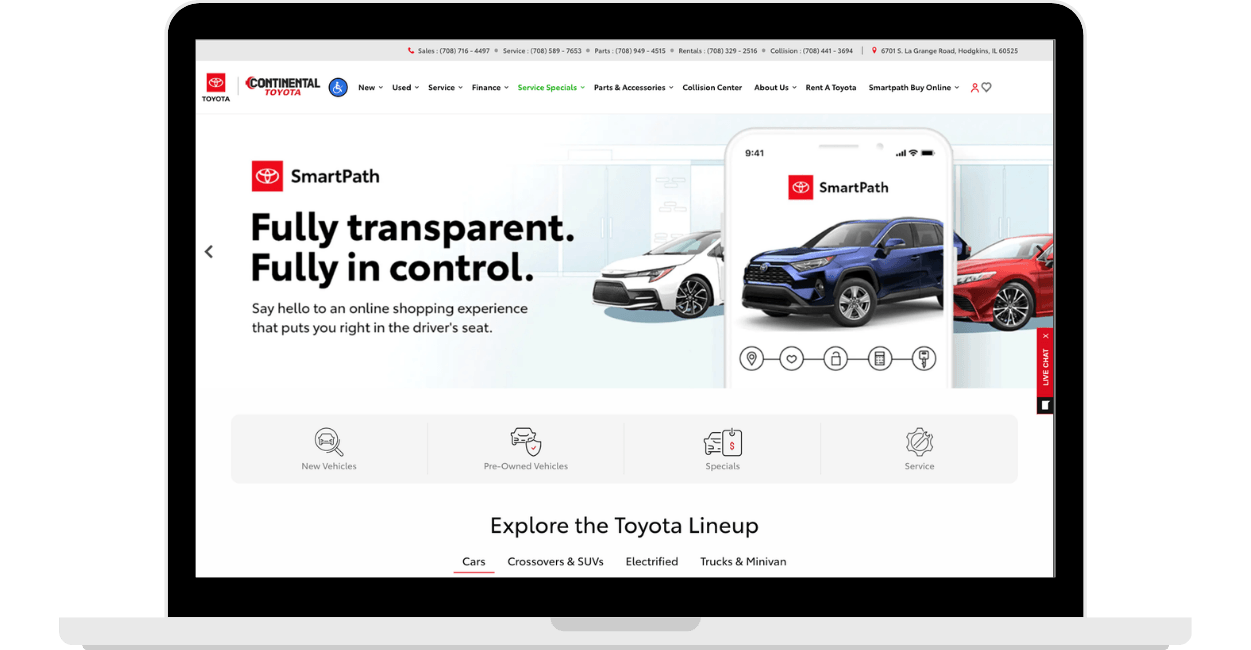Expand the Used menu

coord(406,88)
